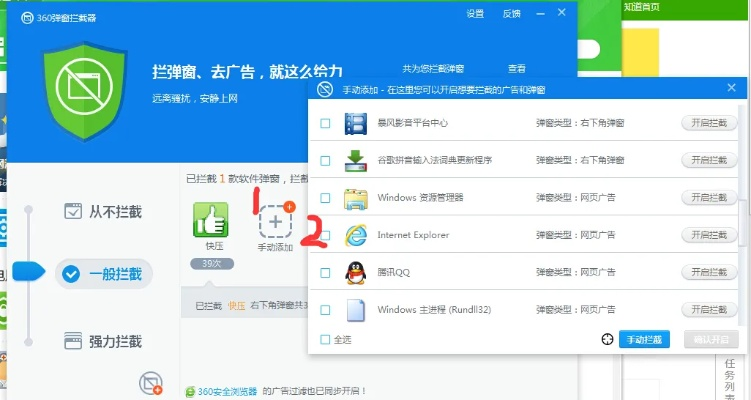Click the 暴风影音平台中心 film icon
751x400 pixels.
(x=356, y=123)
